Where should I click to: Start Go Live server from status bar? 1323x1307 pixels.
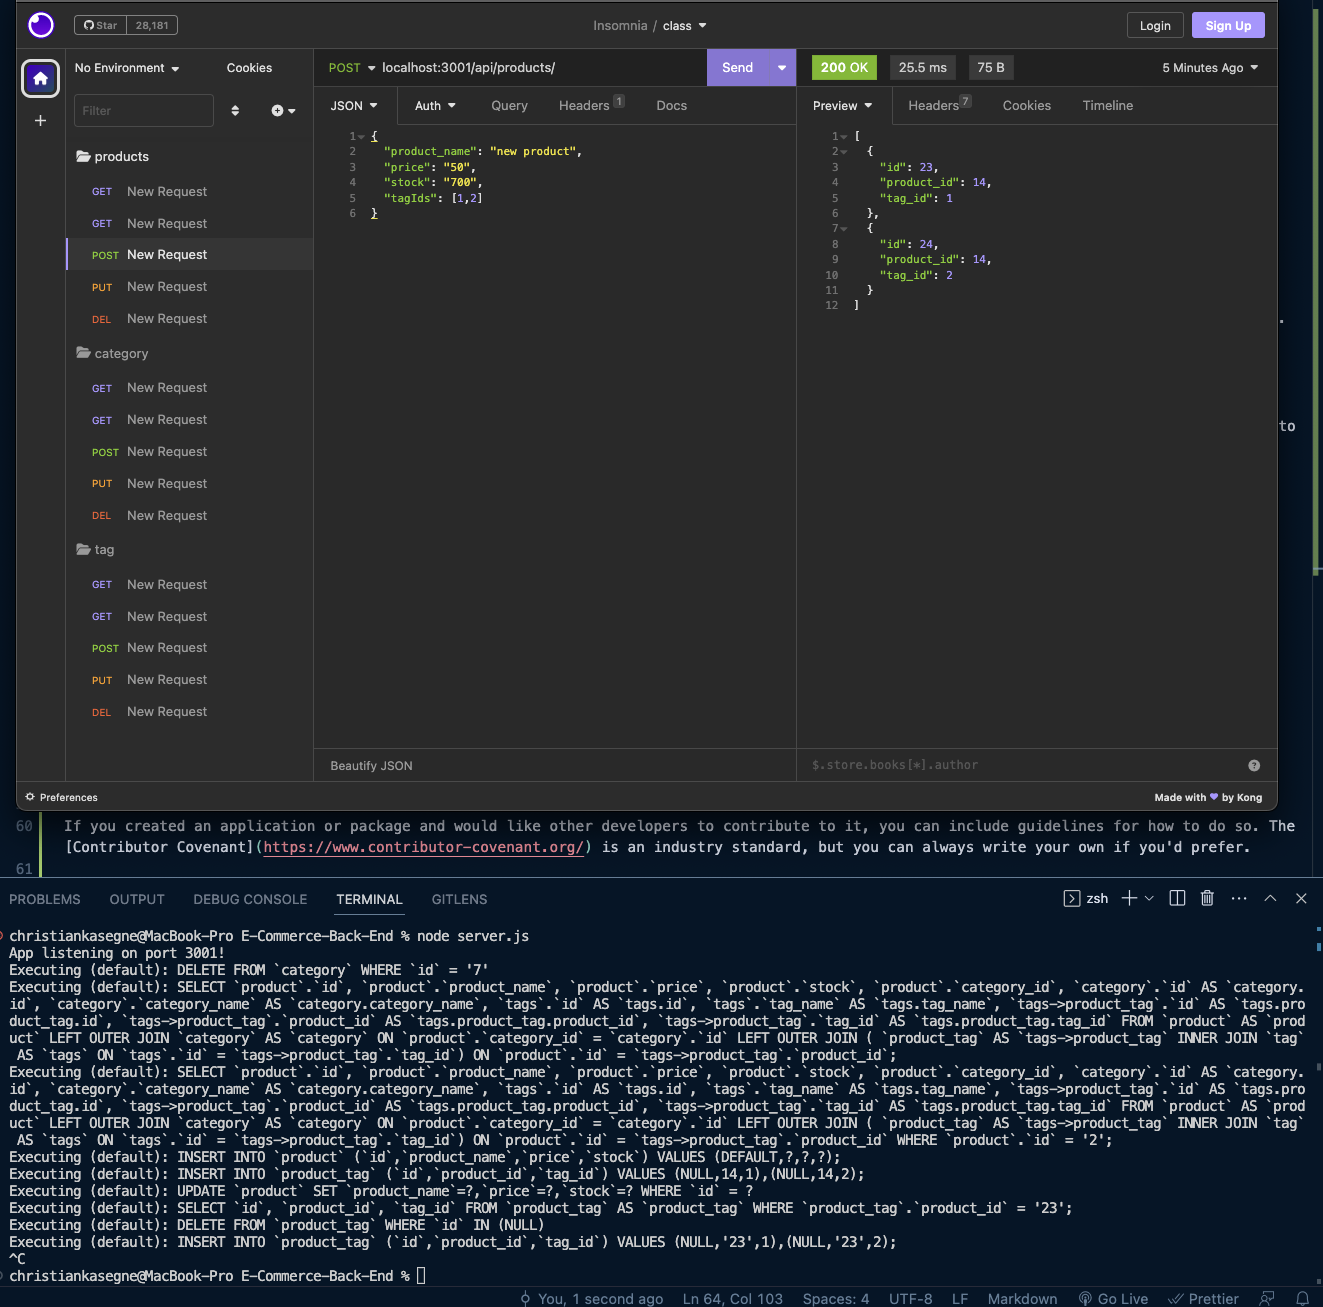(x=1113, y=1298)
